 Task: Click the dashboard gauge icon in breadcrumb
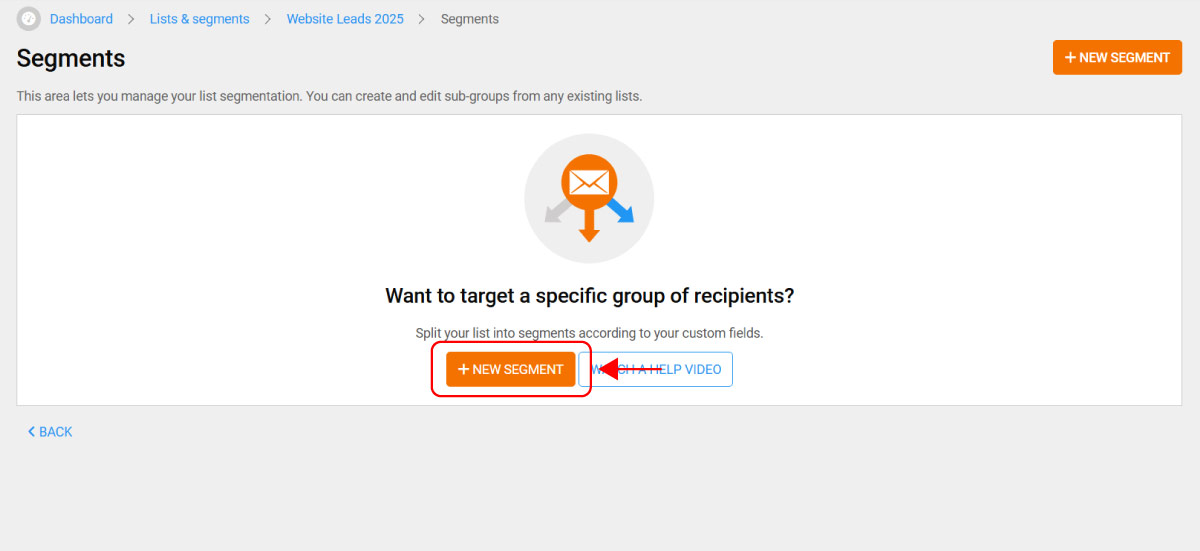[x=29, y=19]
